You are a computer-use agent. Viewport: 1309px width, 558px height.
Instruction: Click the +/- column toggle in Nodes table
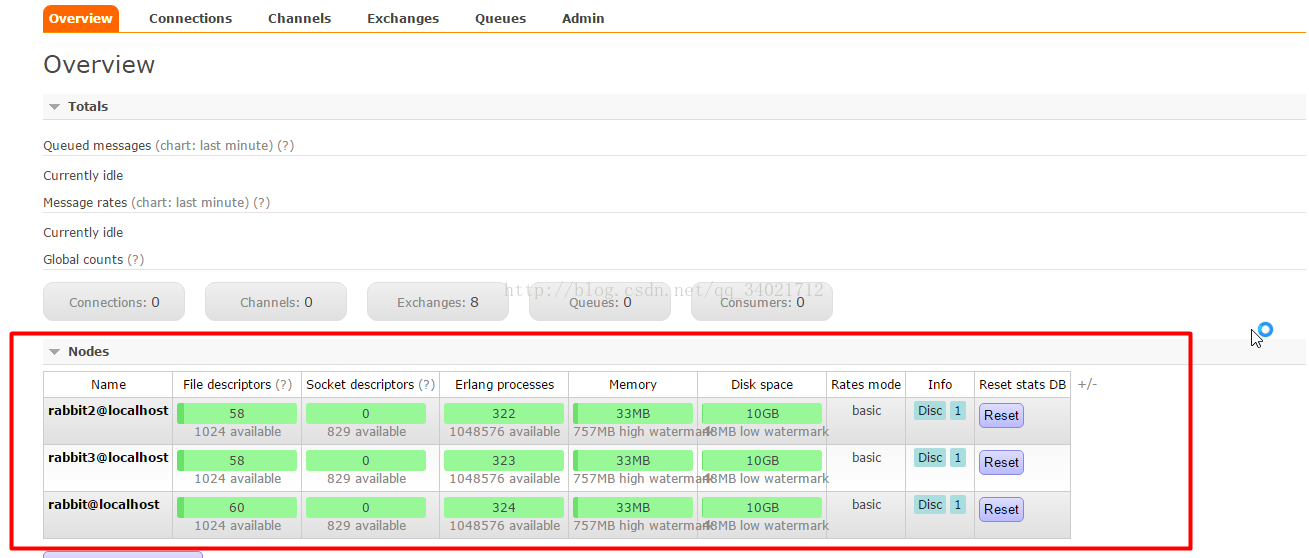1087,384
